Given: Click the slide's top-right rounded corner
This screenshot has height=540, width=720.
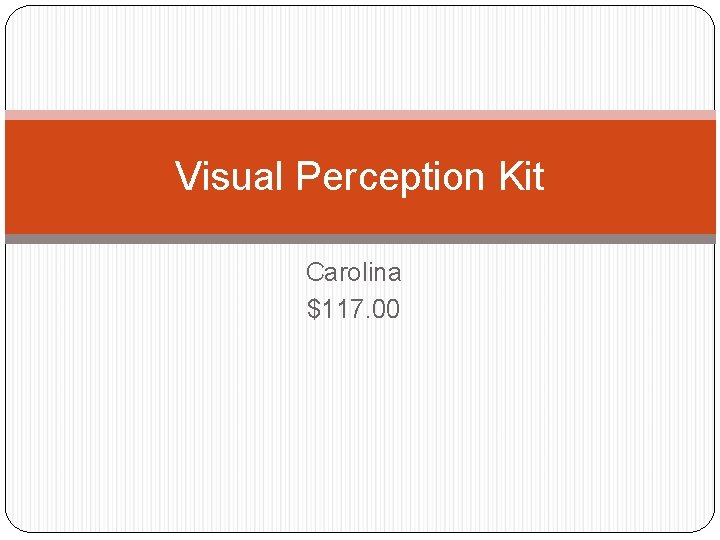Looking at the screenshot, I should 706,14.
